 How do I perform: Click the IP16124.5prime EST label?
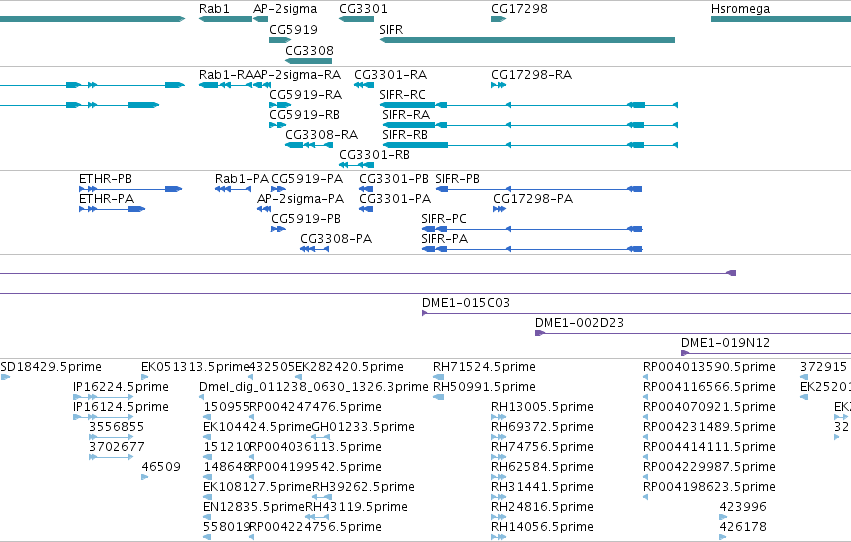[x=120, y=407]
